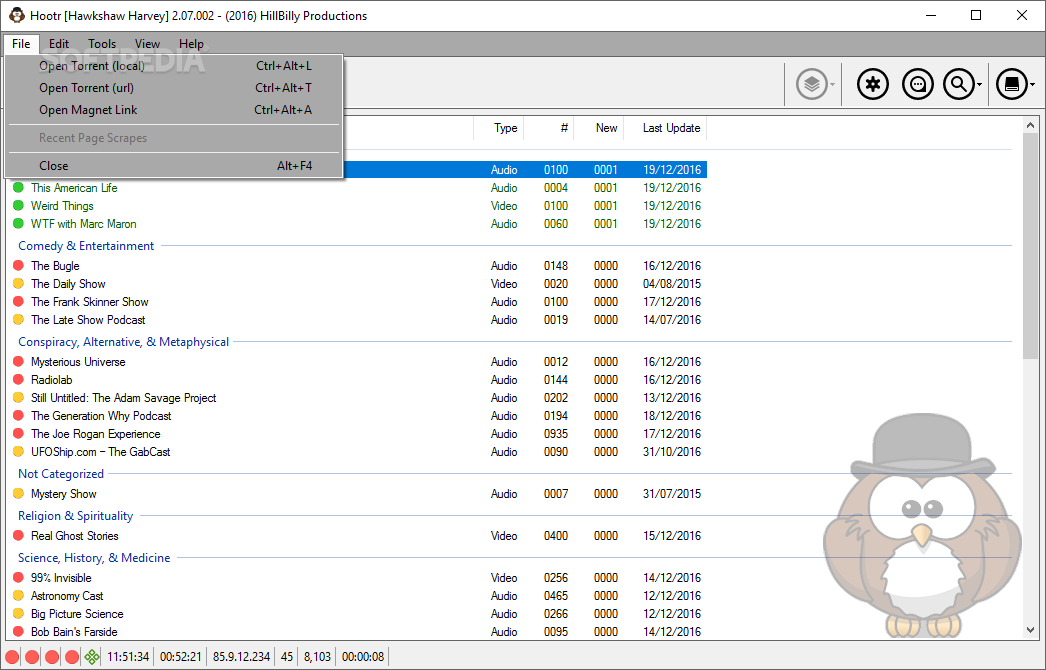Viewport: 1046px width, 670px height.
Task: Click the yellow dot beside Big Picture Science
Action: click(18, 614)
